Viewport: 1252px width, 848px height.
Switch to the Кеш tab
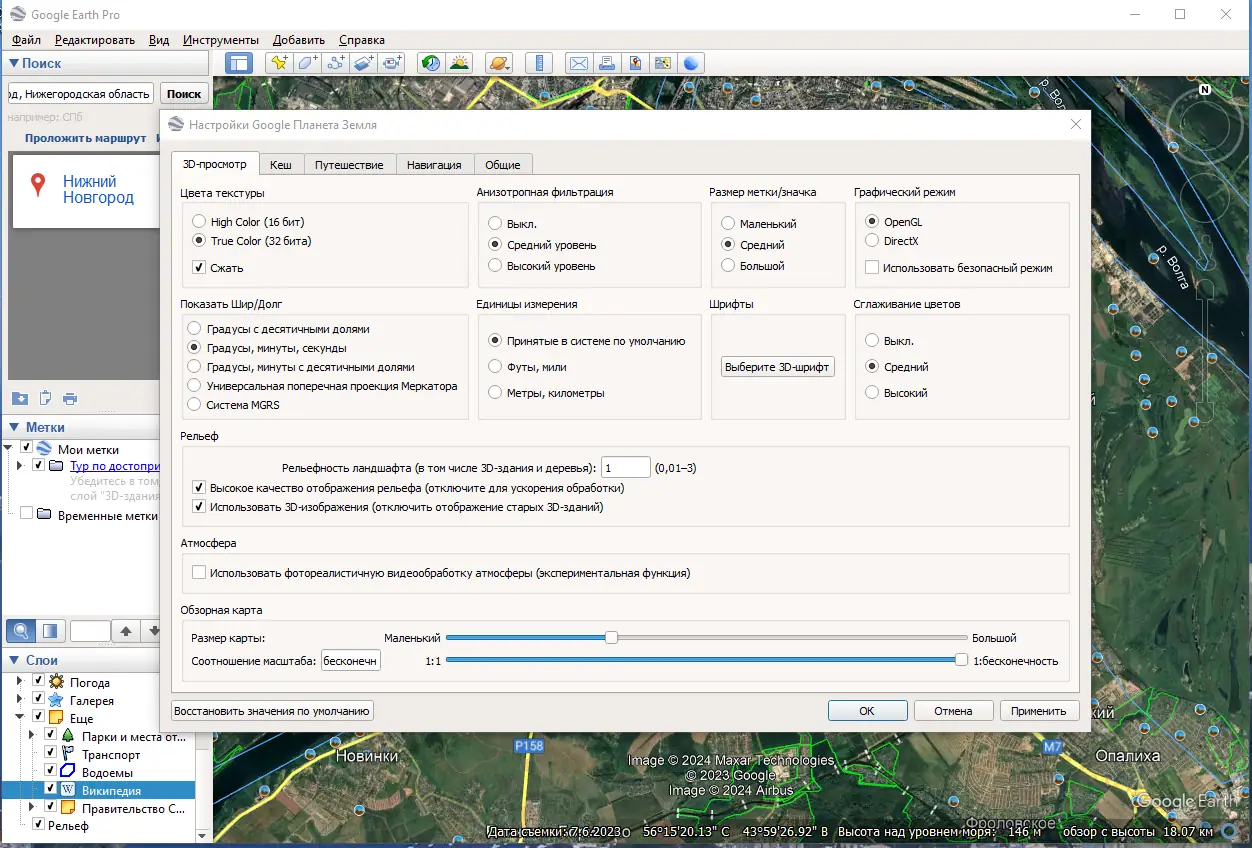[x=281, y=165]
